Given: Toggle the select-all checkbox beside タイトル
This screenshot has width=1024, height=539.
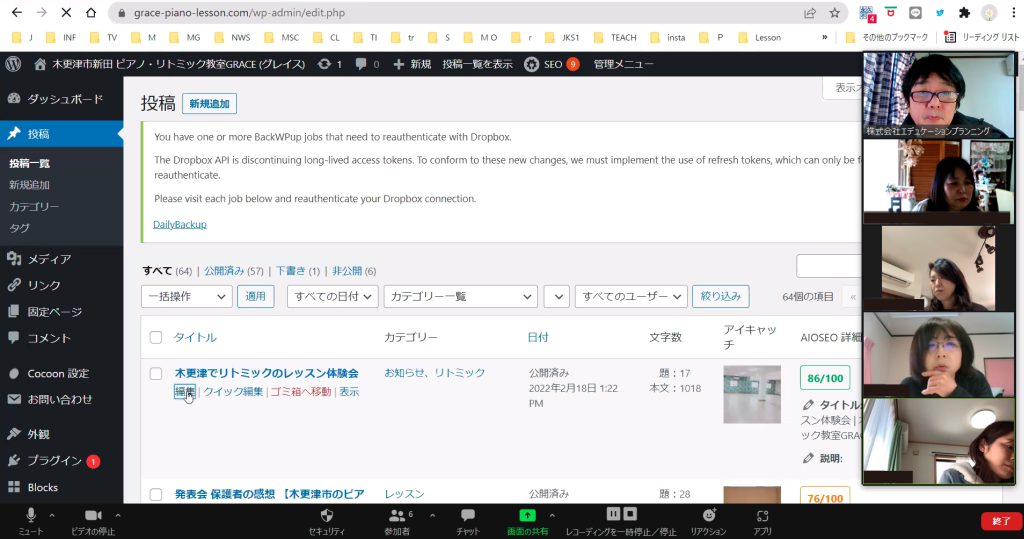Looking at the screenshot, I should (x=156, y=337).
